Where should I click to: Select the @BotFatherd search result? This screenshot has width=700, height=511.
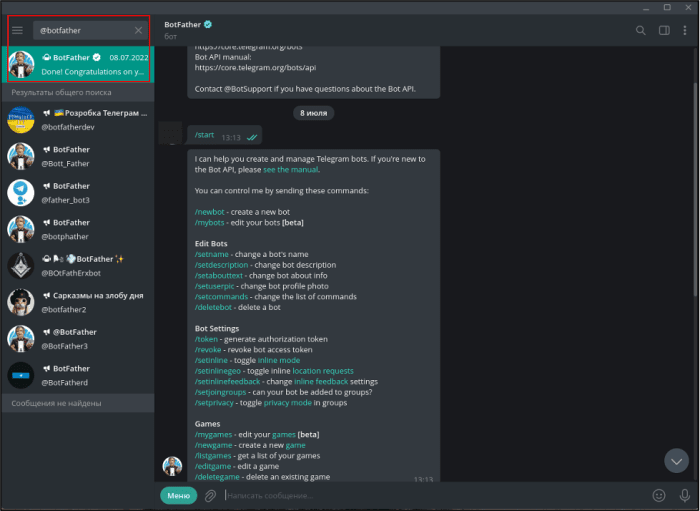78,375
